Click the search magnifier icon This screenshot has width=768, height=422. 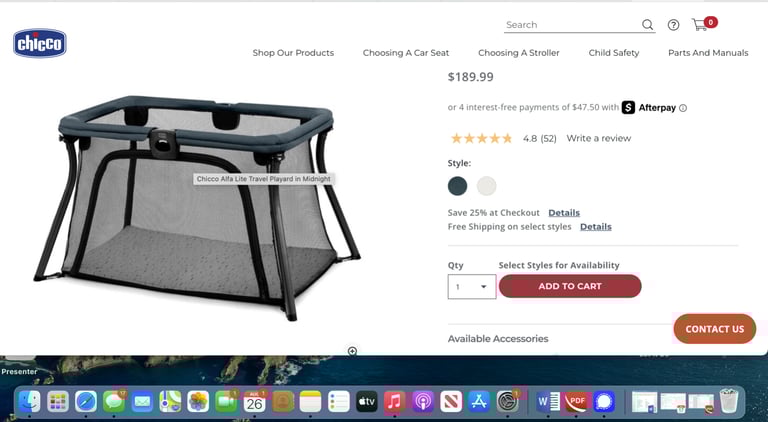point(648,24)
